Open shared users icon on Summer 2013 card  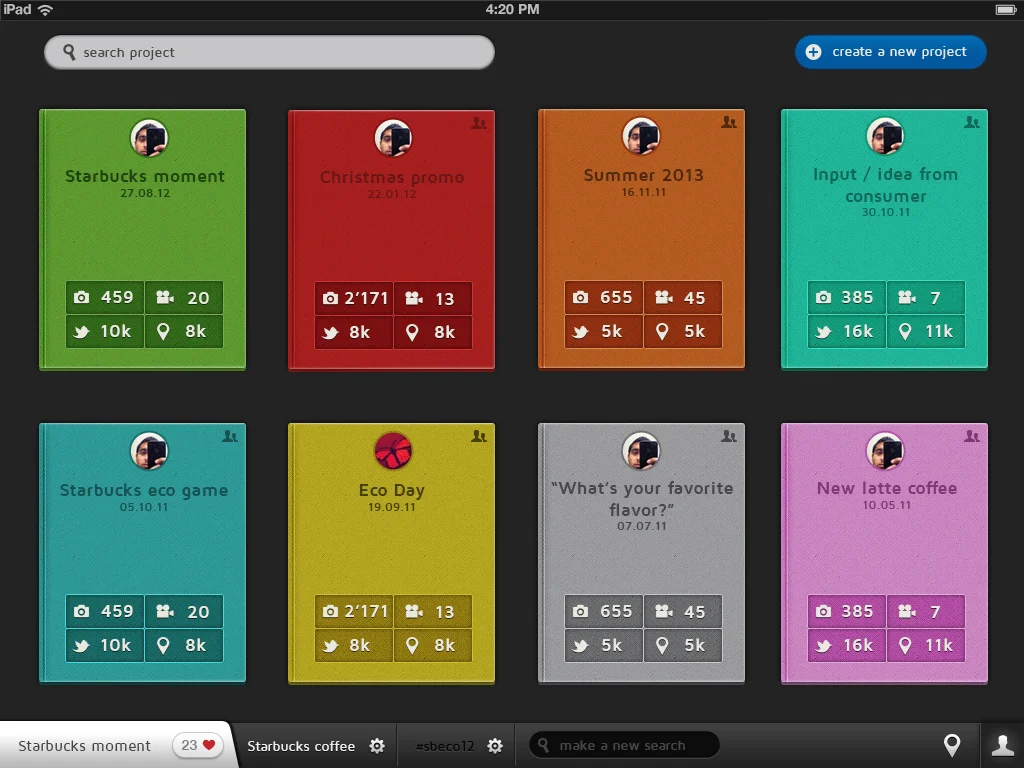(x=729, y=122)
